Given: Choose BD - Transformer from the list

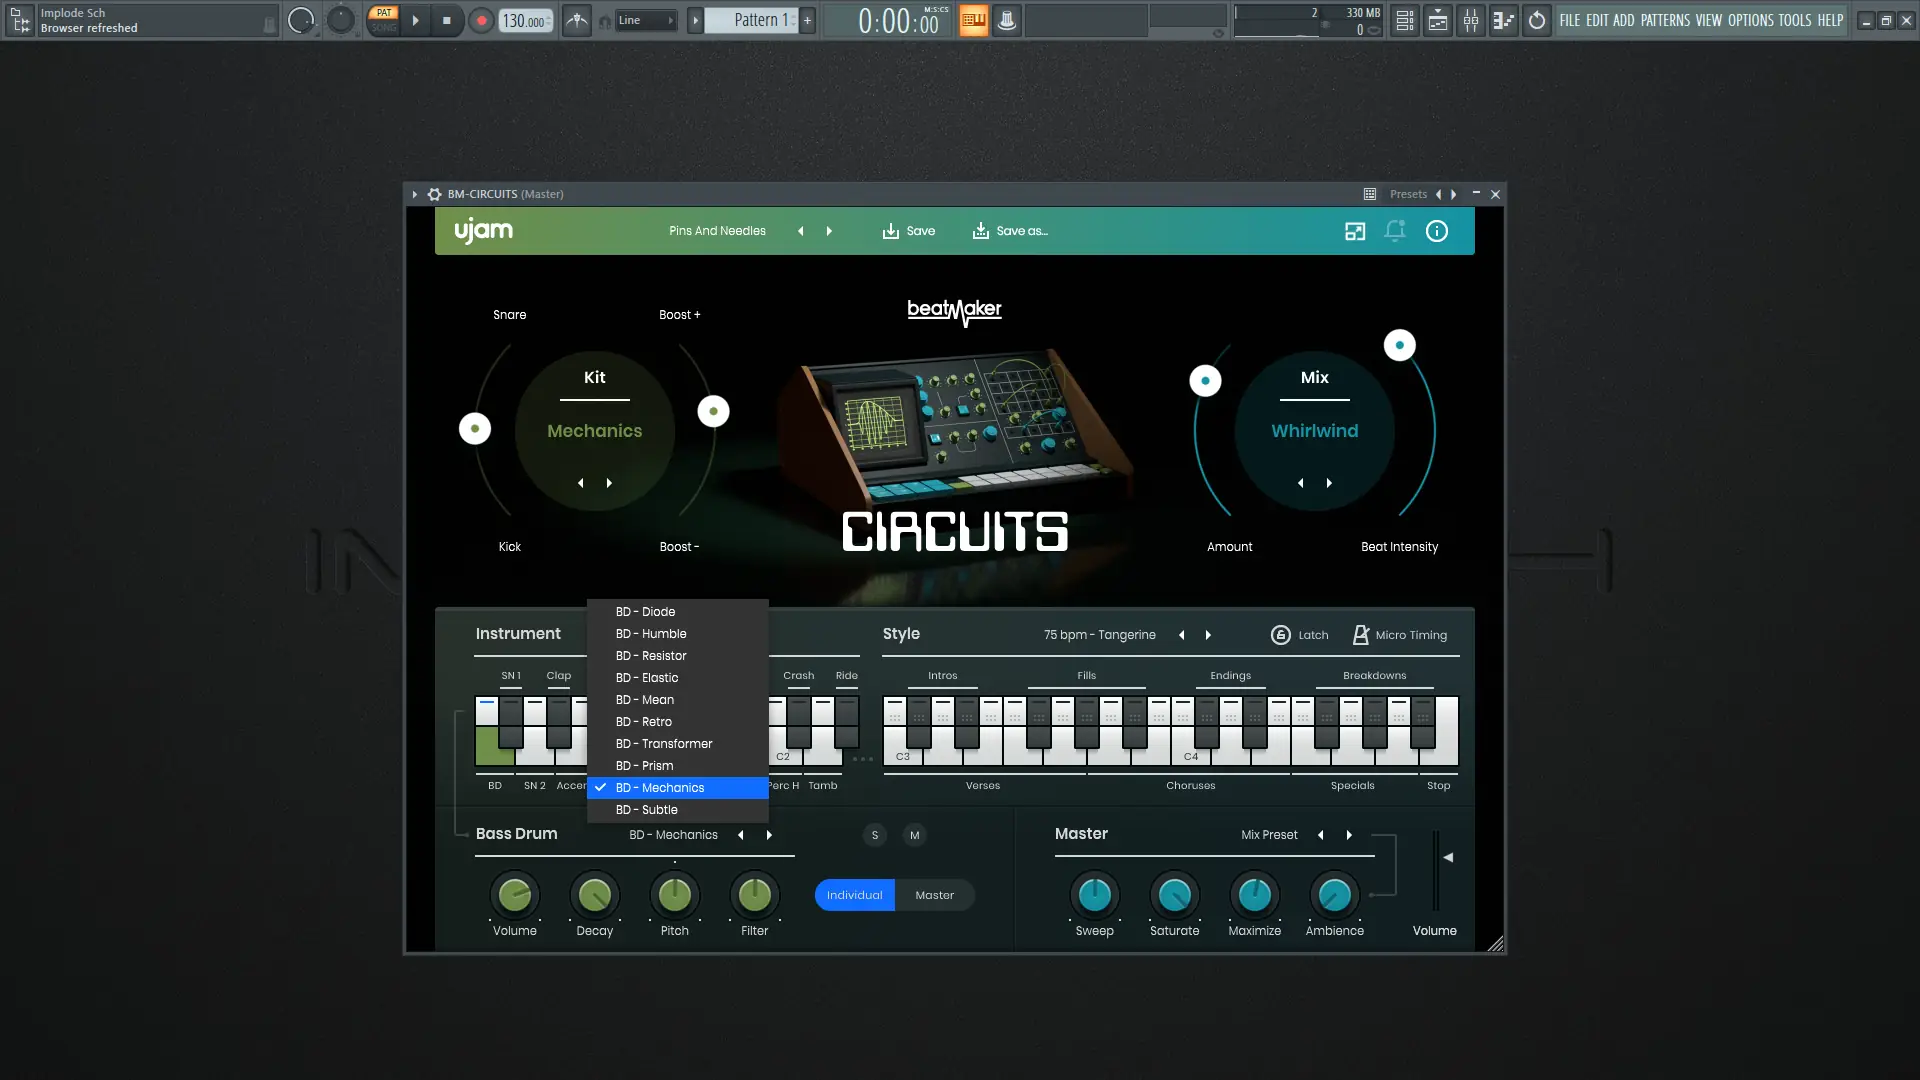Looking at the screenshot, I should (x=664, y=744).
